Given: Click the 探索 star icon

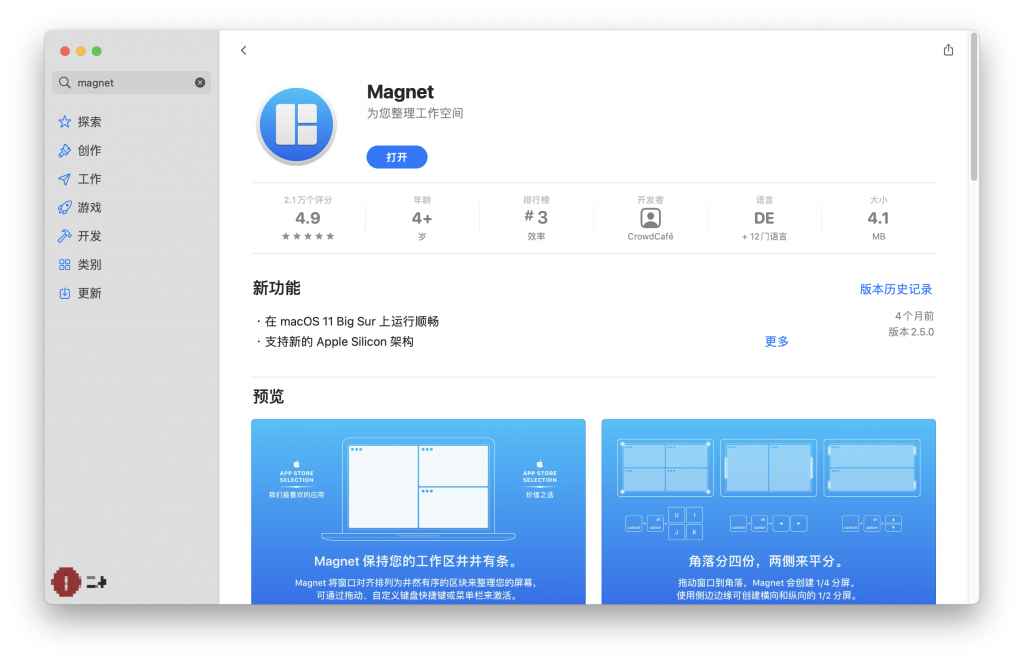Looking at the screenshot, I should [x=65, y=122].
